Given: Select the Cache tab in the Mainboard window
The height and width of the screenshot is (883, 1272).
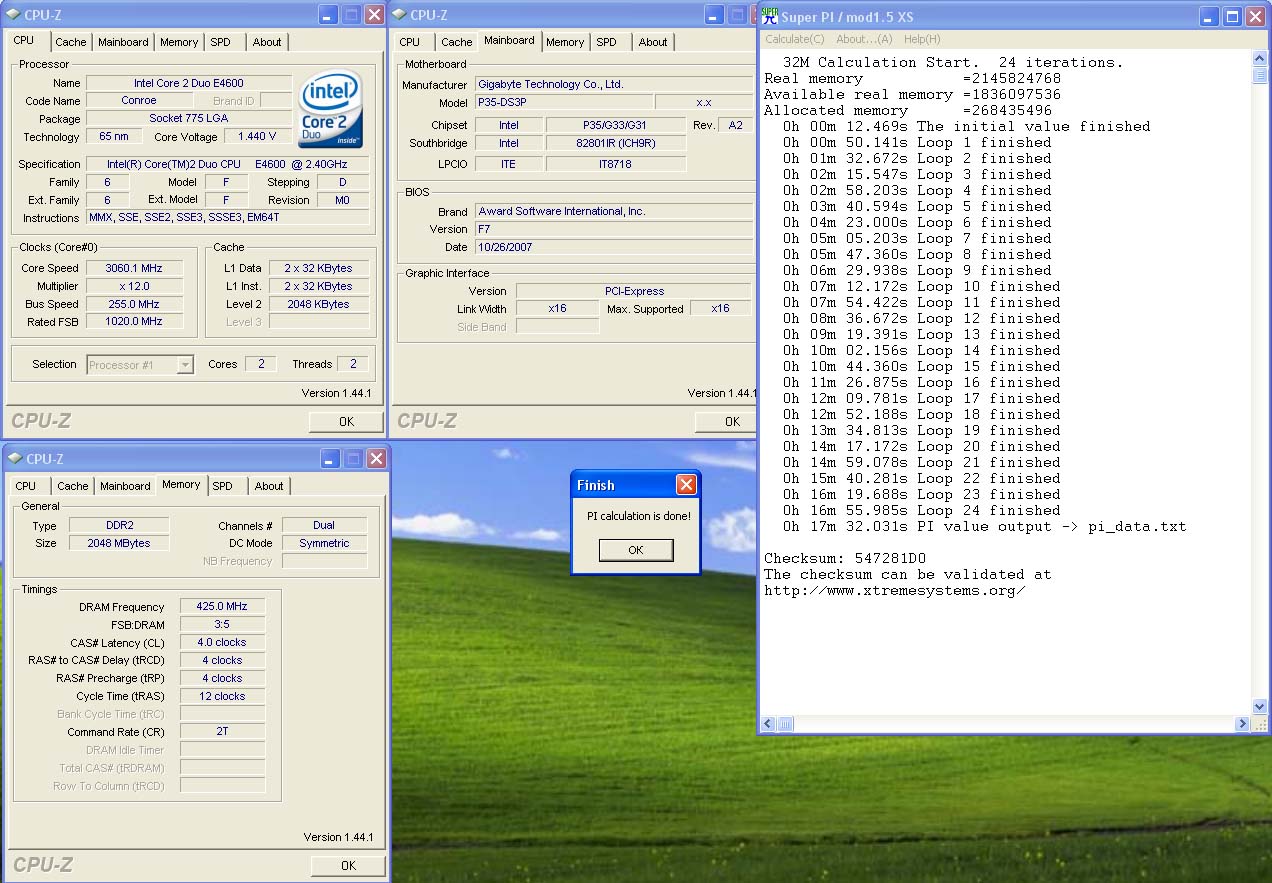Looking at the screenshot, I should point(457,42).
